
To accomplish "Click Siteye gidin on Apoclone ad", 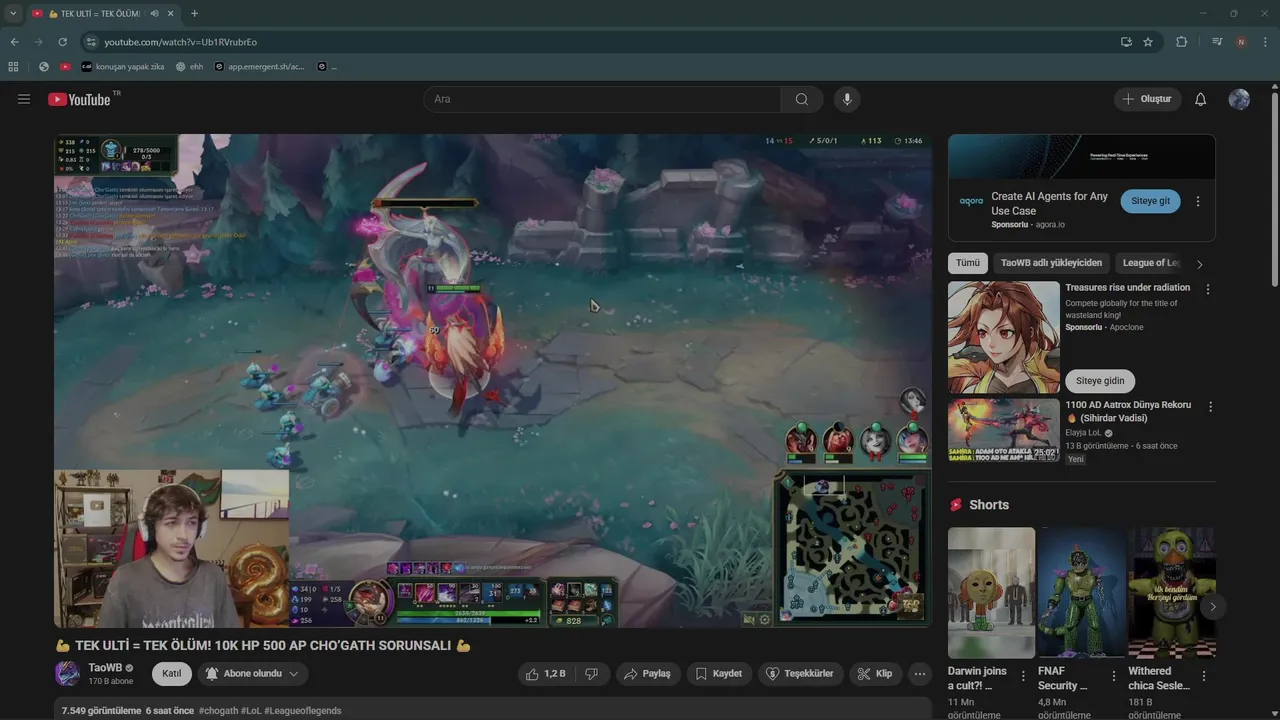I will pyautogui.click(x=1100, y=381).
